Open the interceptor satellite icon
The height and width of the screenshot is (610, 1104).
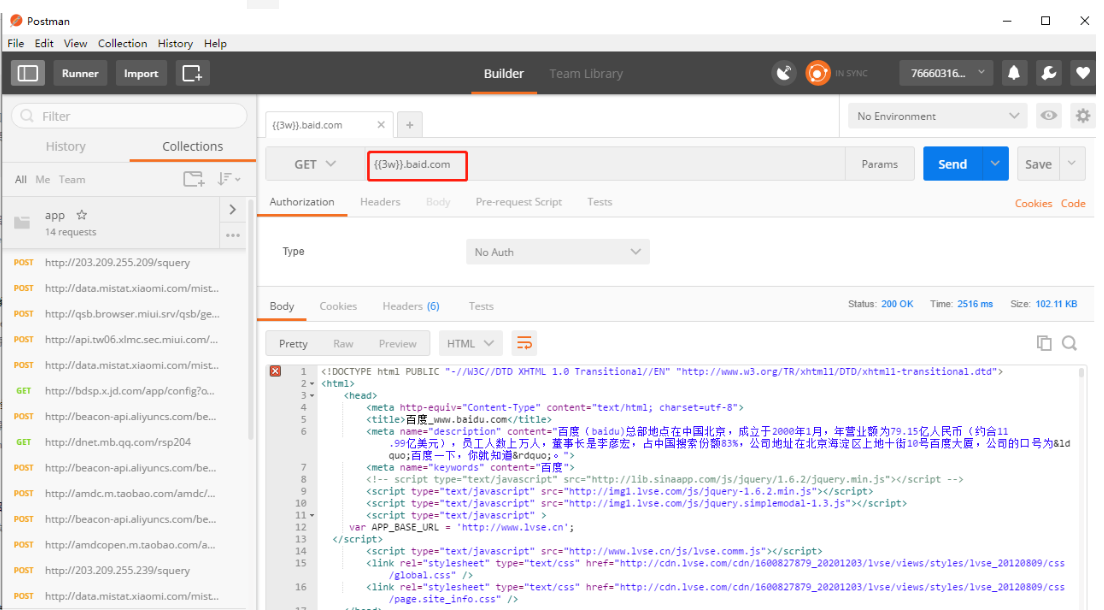(784, 73)
